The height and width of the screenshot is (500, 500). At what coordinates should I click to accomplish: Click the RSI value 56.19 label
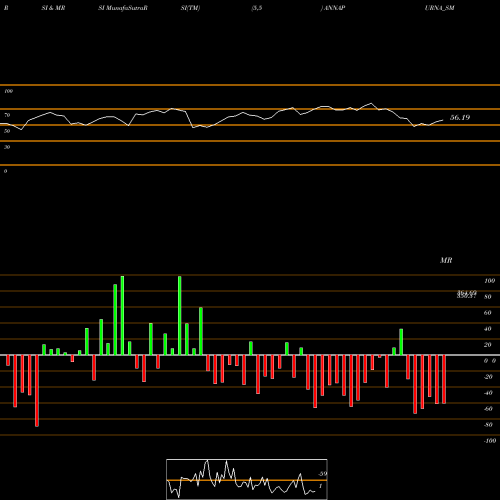[x=460, y=117]
